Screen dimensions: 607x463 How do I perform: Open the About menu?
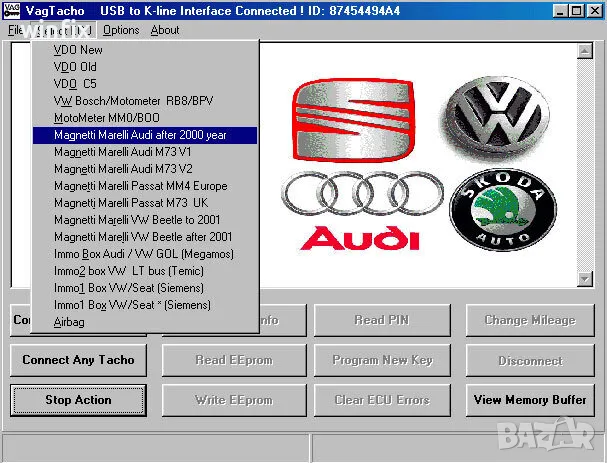coord(165,30)
